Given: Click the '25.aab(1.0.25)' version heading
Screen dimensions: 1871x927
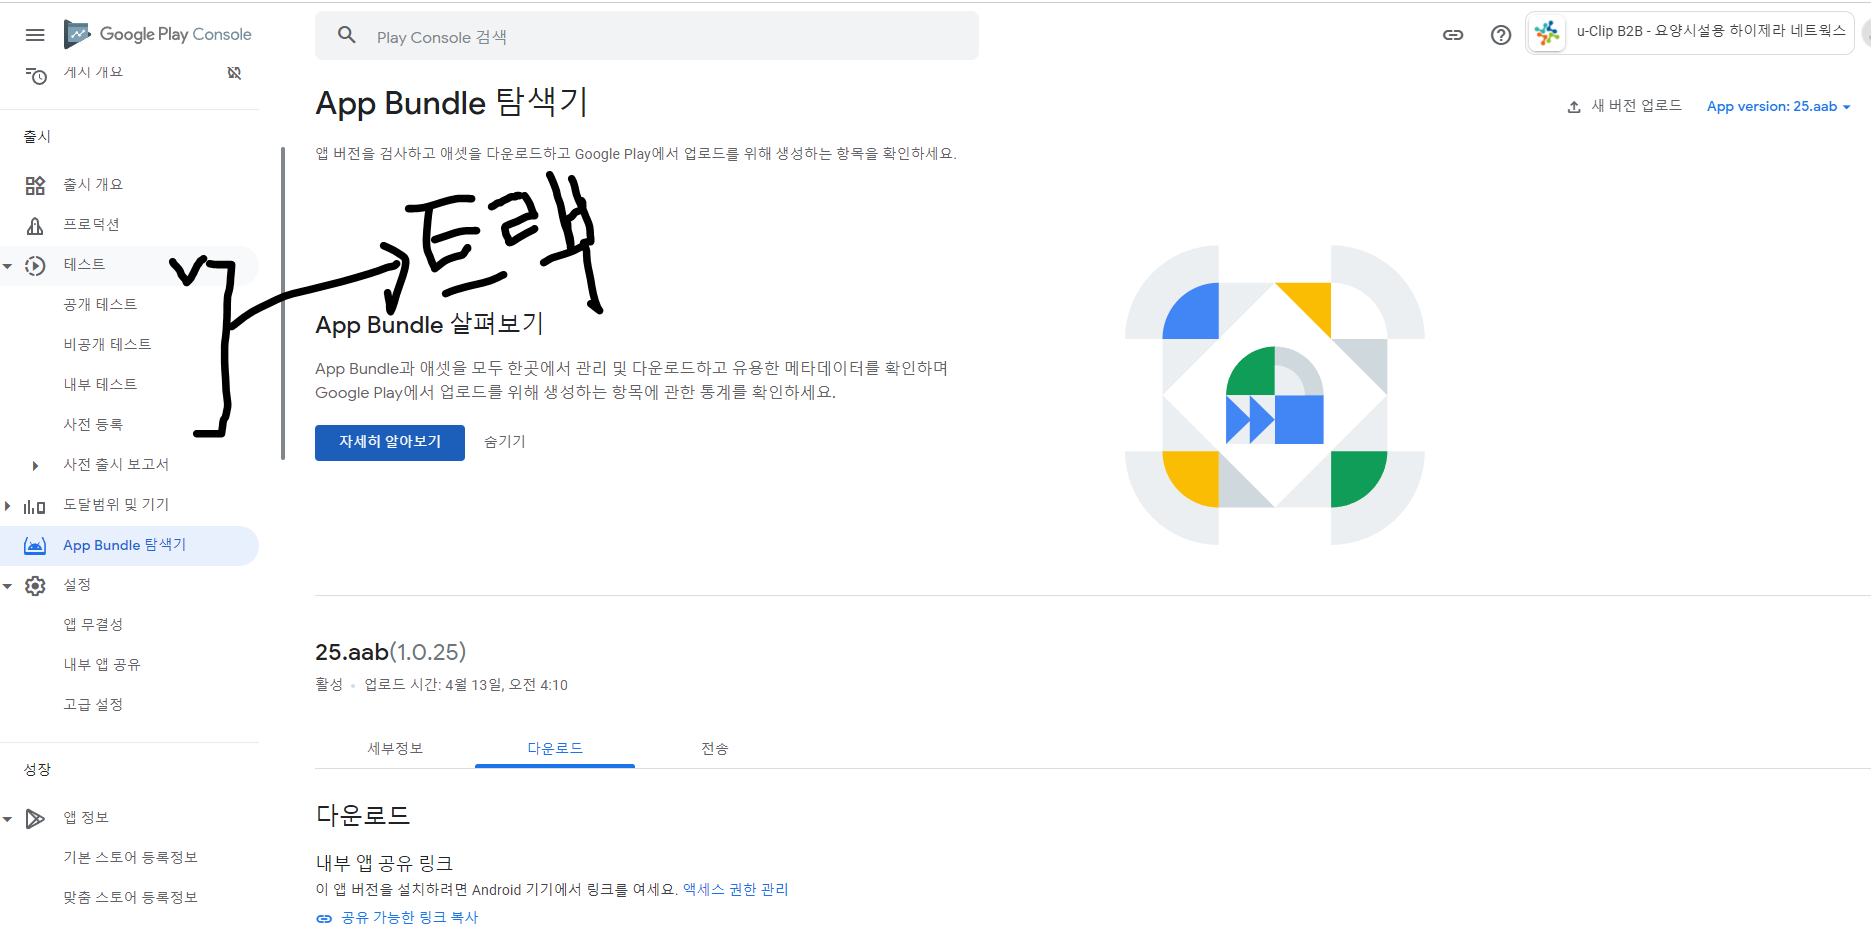Looking at the screenshot, I should point(391,652).
